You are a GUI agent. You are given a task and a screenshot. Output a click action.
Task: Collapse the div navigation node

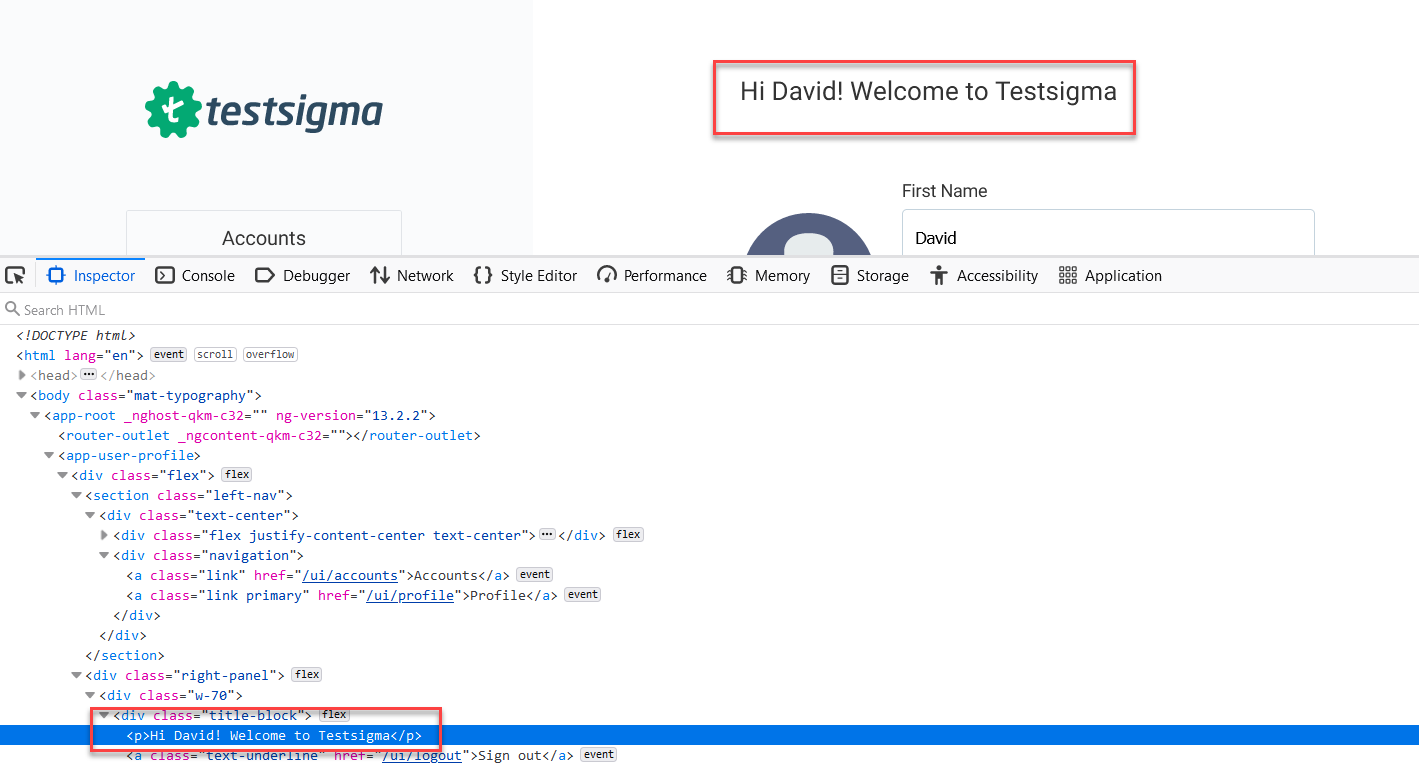tap(106, 555)
